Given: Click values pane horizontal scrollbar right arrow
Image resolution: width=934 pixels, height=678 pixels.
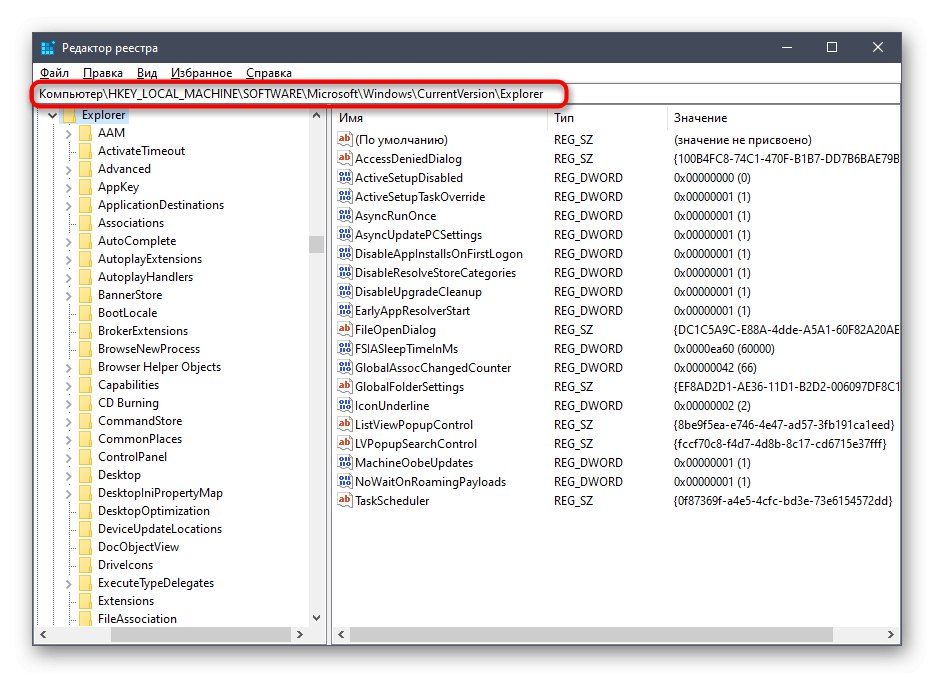Looking at the screenshot, I should (x=891, y=635).
